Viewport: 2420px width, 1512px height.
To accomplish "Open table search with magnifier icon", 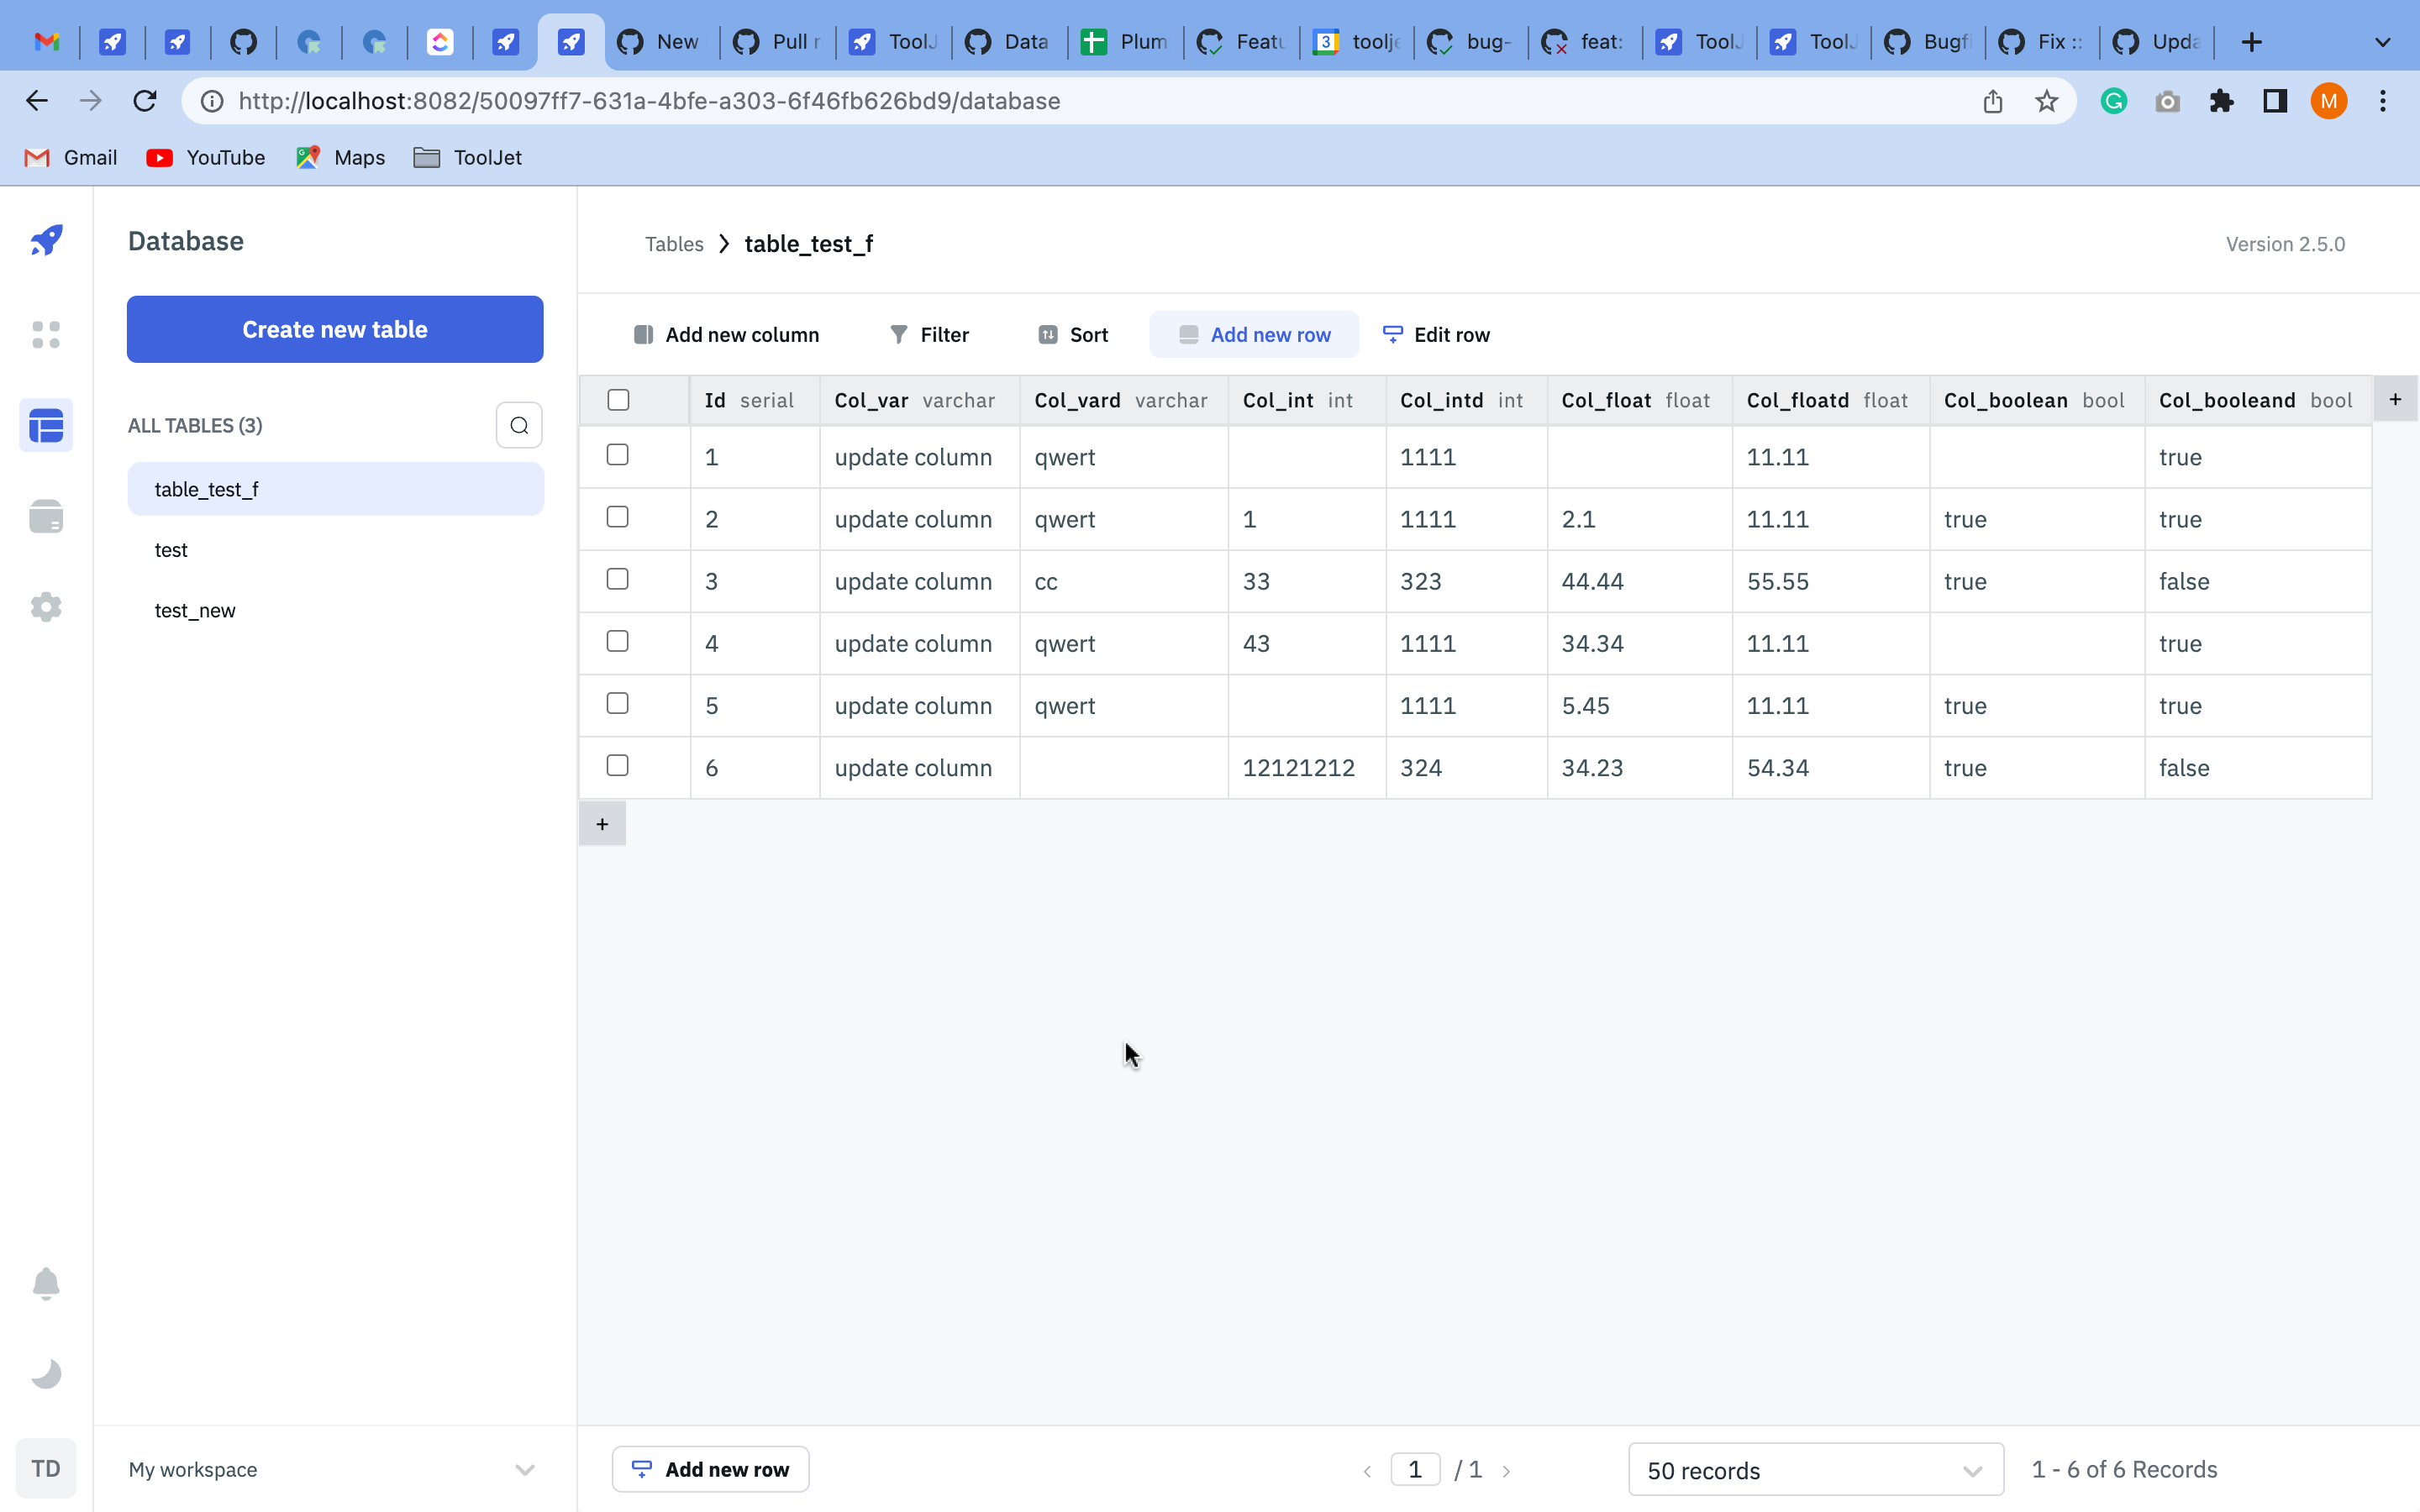I will 519,425.
